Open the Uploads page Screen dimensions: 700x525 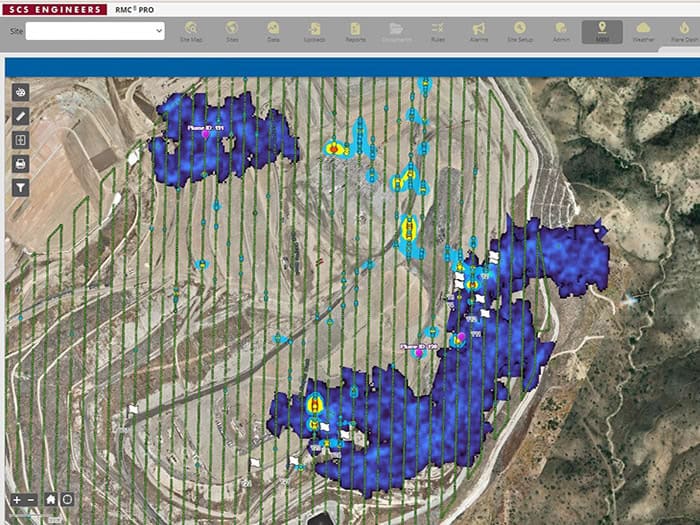pyautogui.click(x=314, y=32)
